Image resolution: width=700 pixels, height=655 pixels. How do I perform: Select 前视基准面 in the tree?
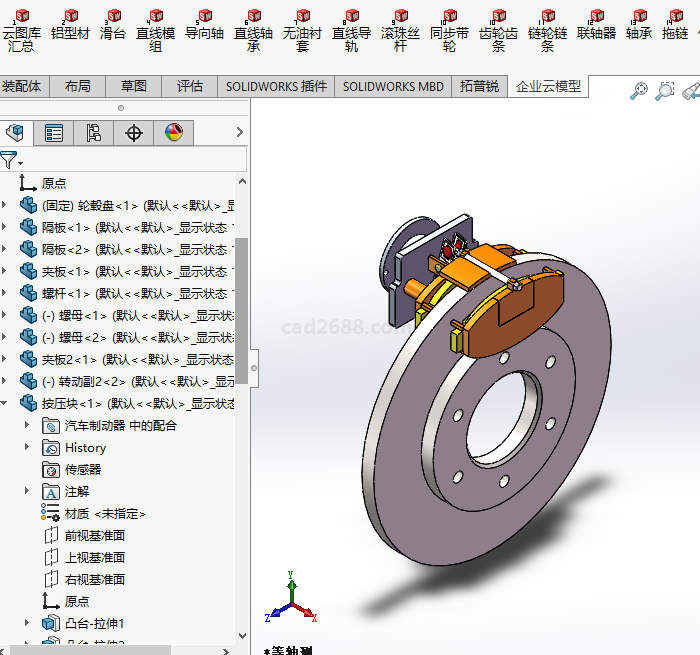[x=94, y=536]
